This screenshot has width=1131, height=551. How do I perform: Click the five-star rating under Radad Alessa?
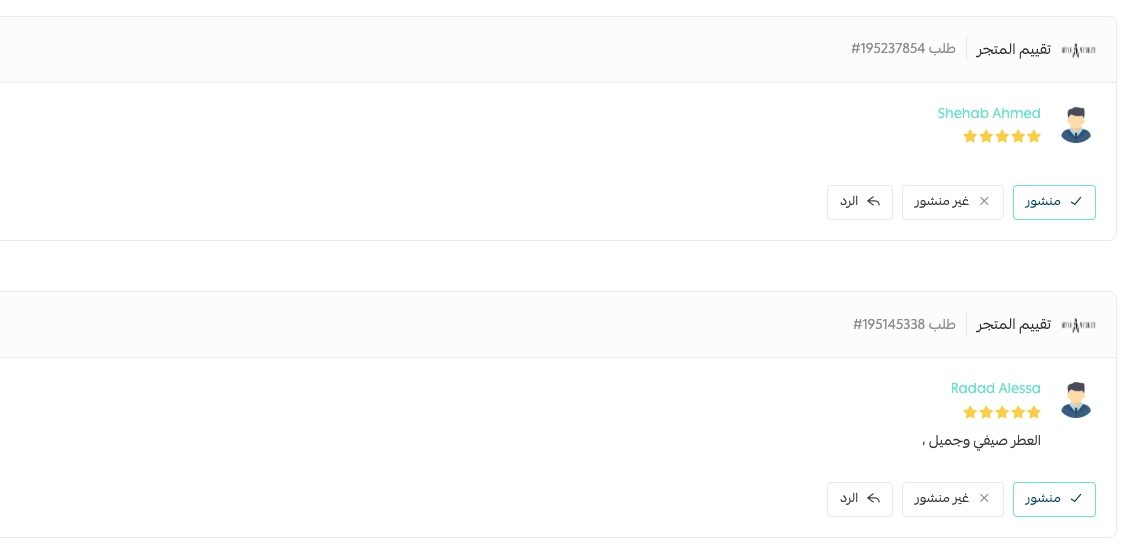1002,412
